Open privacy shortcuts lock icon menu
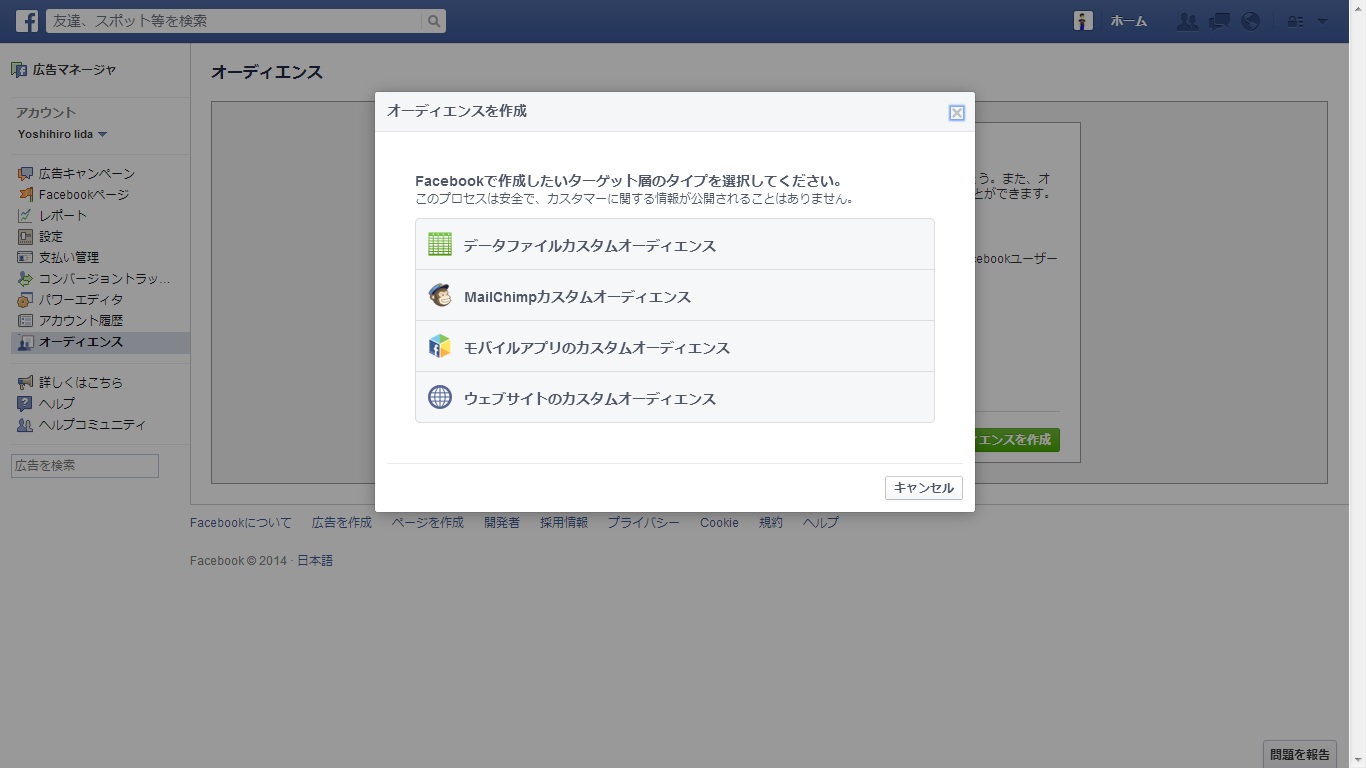The image size is (1366, 768). [x=1295, y=21]
